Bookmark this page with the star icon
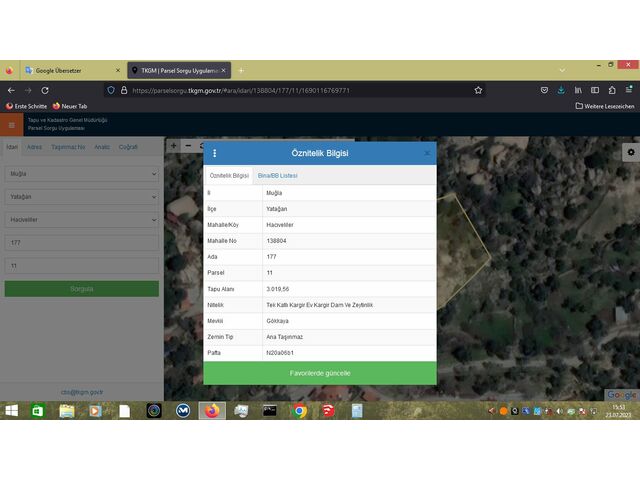The image size is (640, 480). (478, 90)
